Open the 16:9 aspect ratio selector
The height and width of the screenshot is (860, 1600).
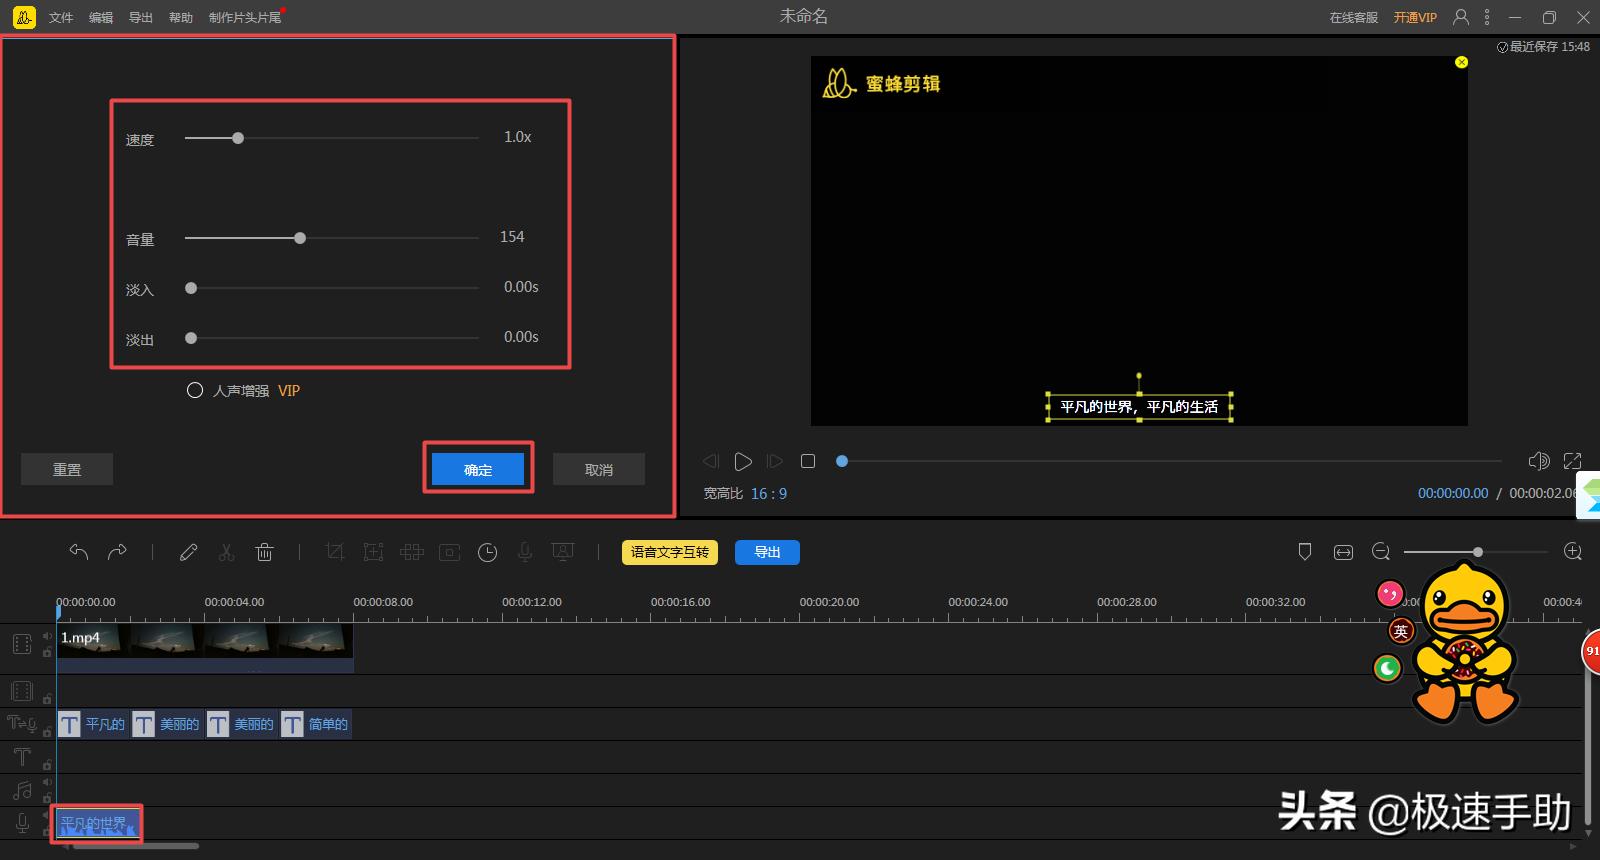coord(768,493)
